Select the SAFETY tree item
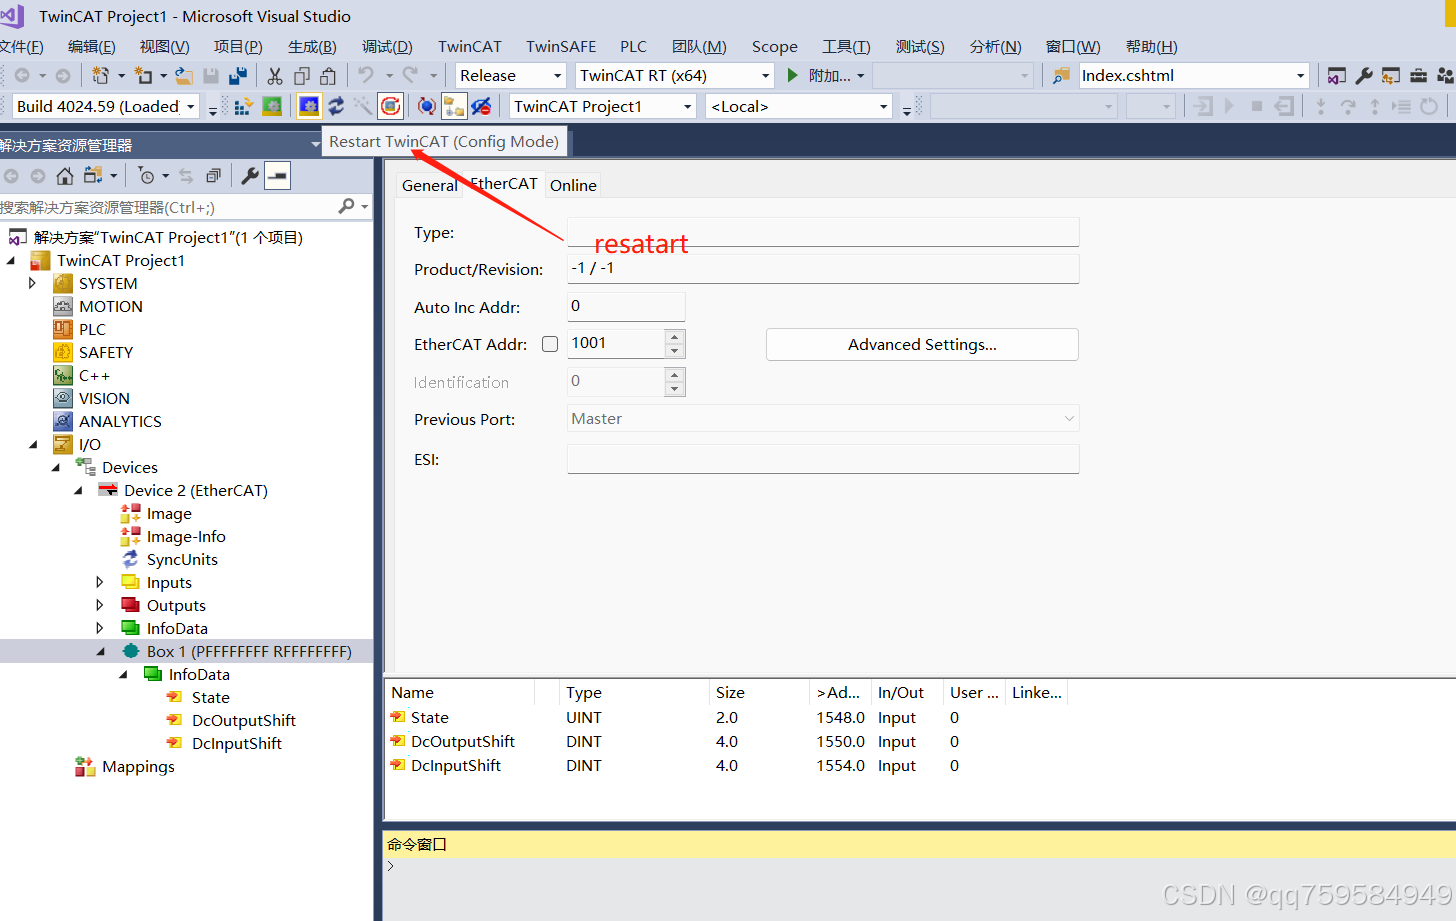Screen dimensions: 1456x921 [x=105, y=352]
